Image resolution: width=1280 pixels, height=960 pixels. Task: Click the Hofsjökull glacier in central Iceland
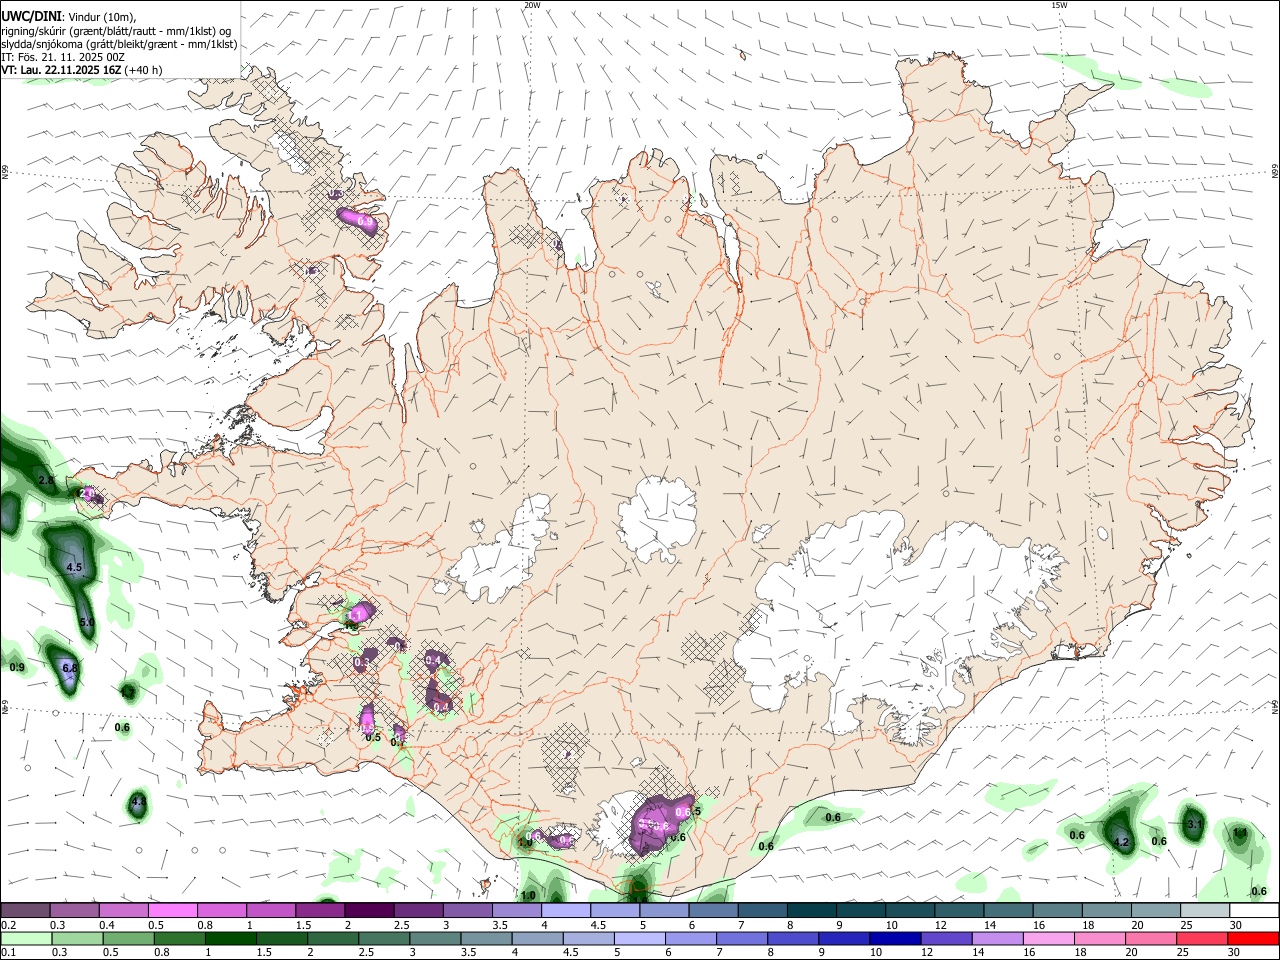pos(657,519)
